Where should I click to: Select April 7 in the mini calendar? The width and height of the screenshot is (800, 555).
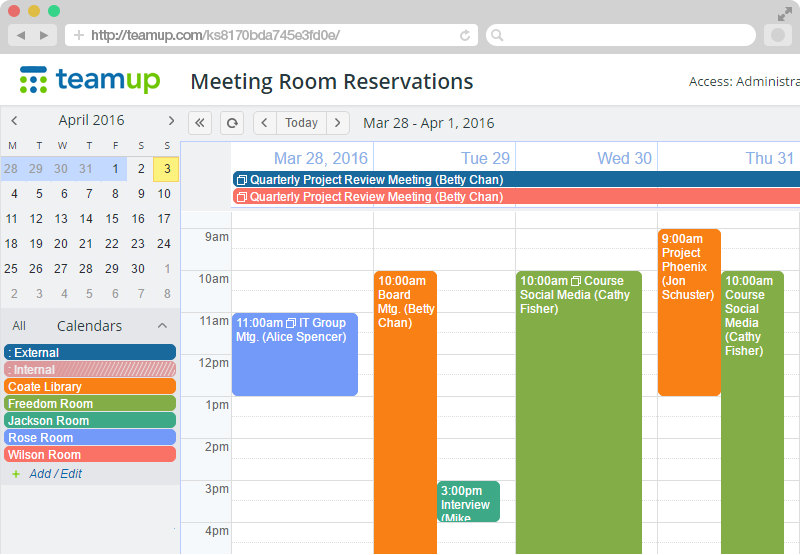coord(89,194)
